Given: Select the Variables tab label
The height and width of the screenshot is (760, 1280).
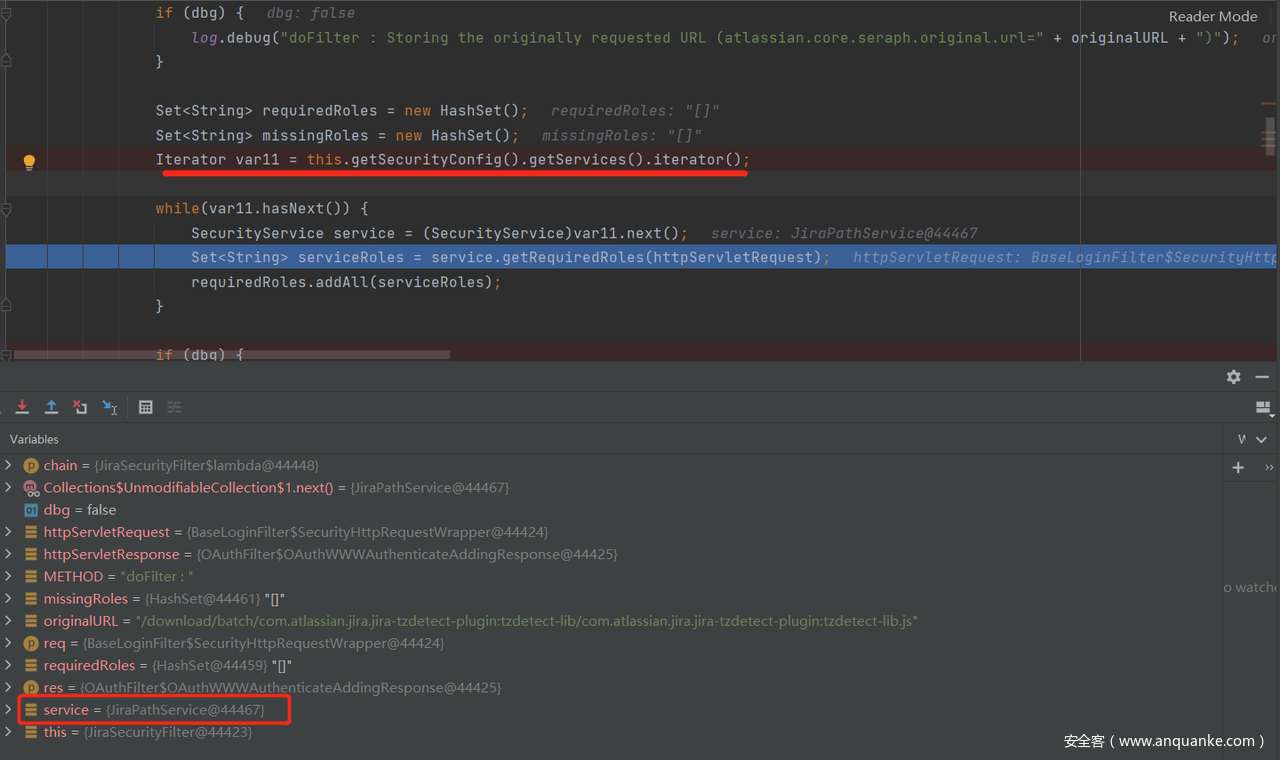Looking at the screenshot, I should 34,439.
